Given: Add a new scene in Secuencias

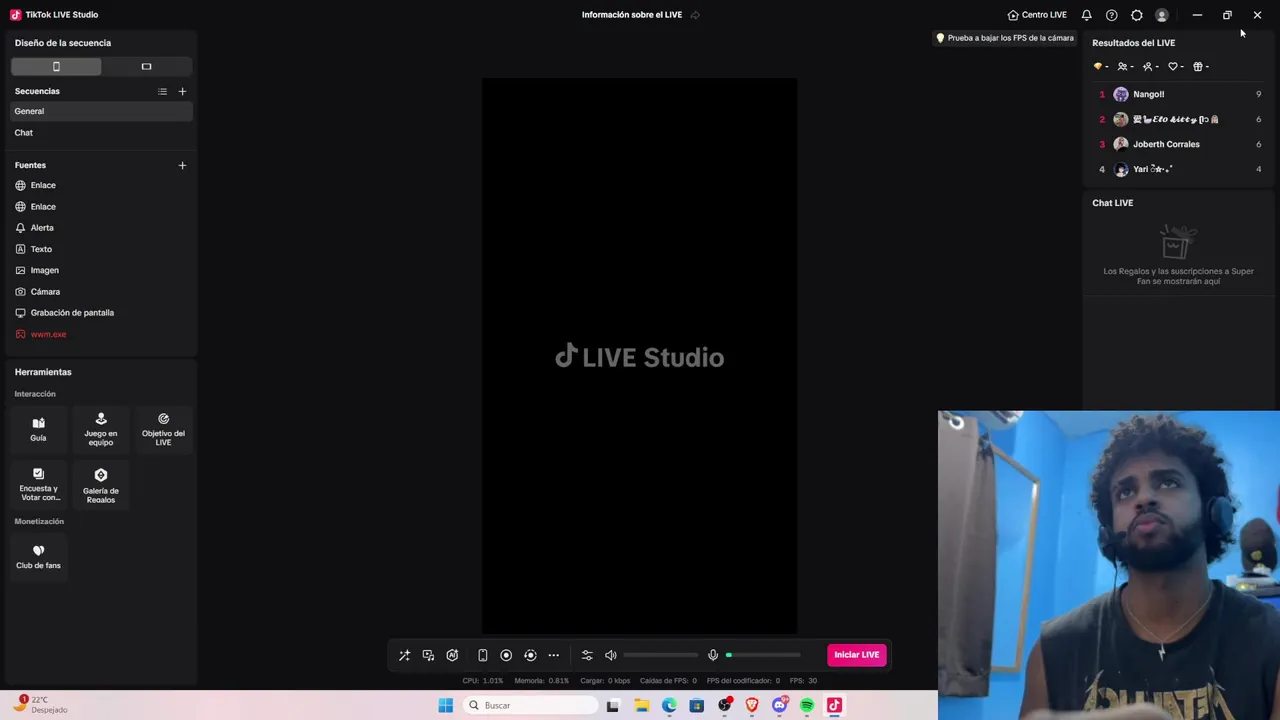Looking at the screenshot, I should coord(182,91).
